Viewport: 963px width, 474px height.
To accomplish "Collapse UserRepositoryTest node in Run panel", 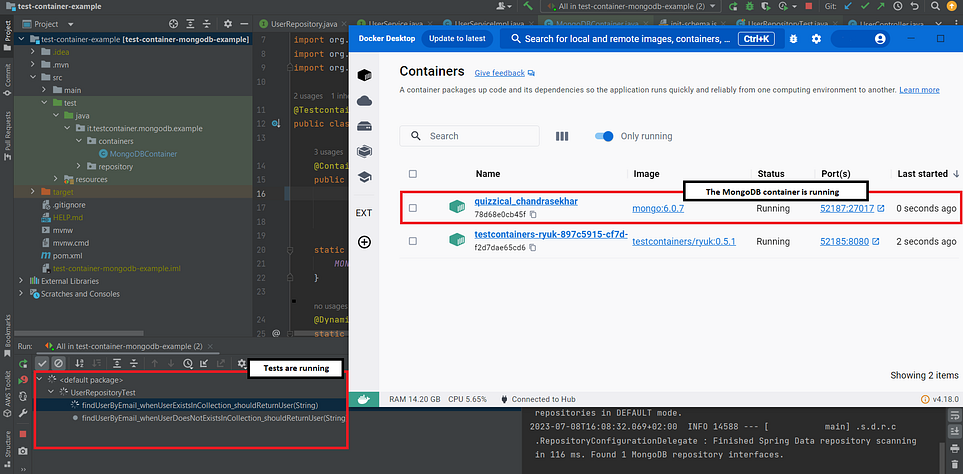I will (50, 392).
